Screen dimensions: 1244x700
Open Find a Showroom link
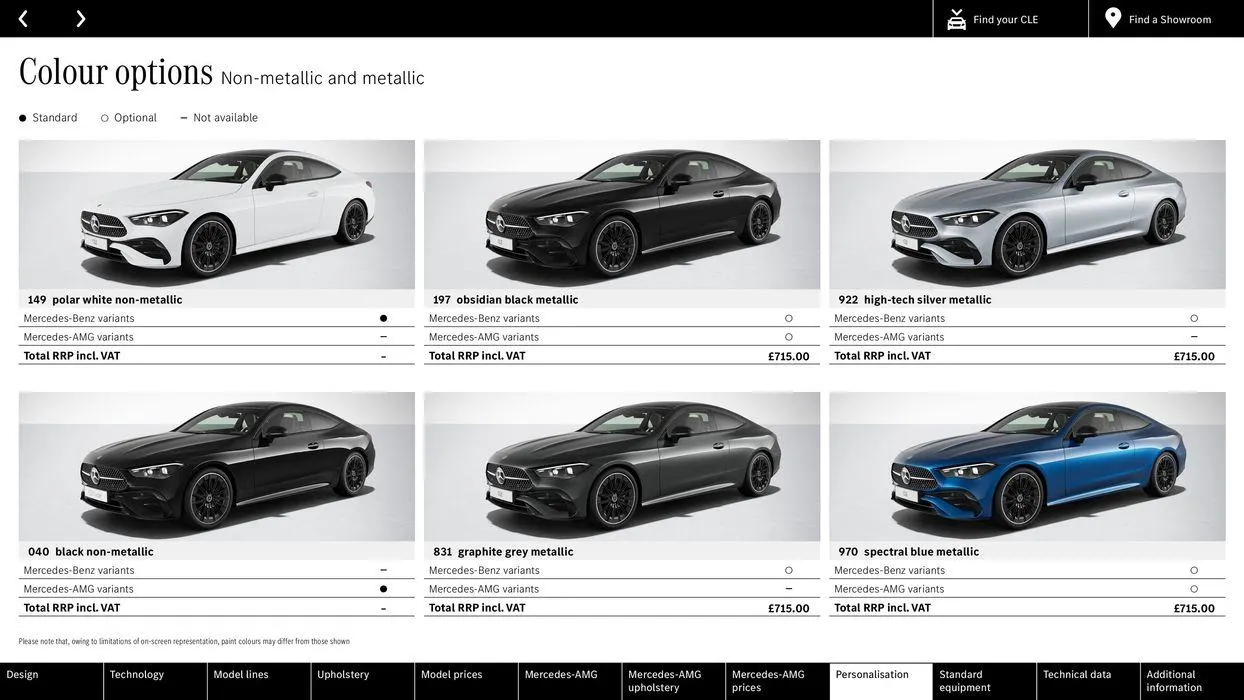1169,19
